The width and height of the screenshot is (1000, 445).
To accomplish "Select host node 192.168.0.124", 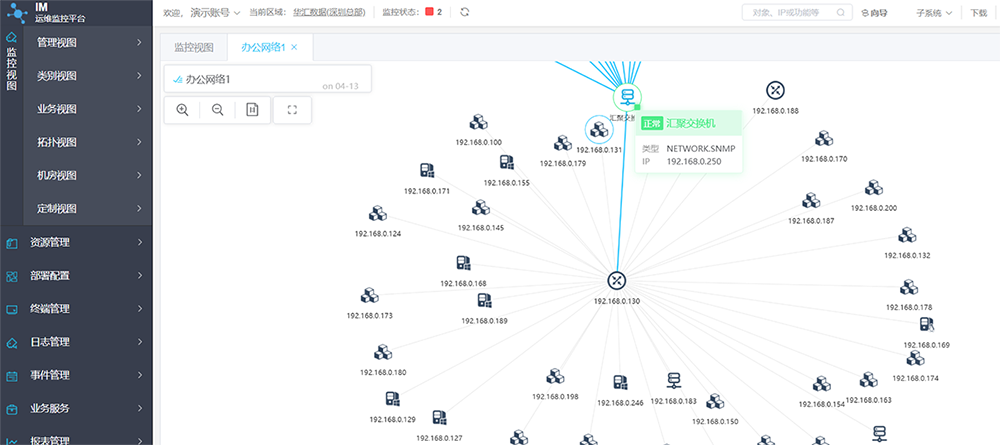I will point(378,214).
